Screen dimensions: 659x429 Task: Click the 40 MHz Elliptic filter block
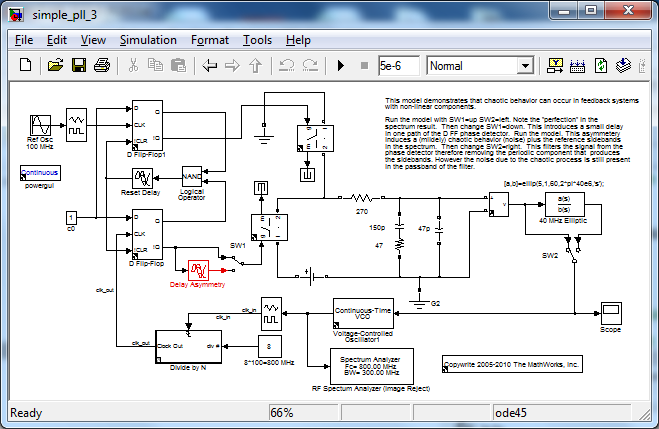point(549,204)
